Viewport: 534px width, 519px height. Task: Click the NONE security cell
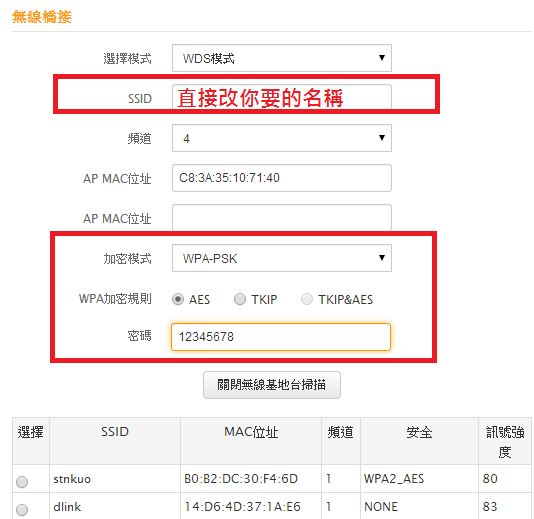pos(419,506)
